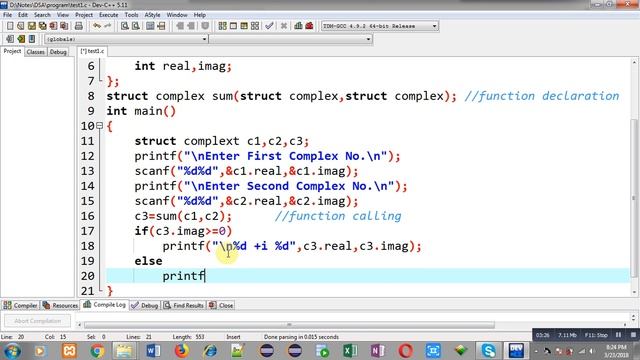
Task: Click the Windows Start button
Action: [x=12, y=351]
